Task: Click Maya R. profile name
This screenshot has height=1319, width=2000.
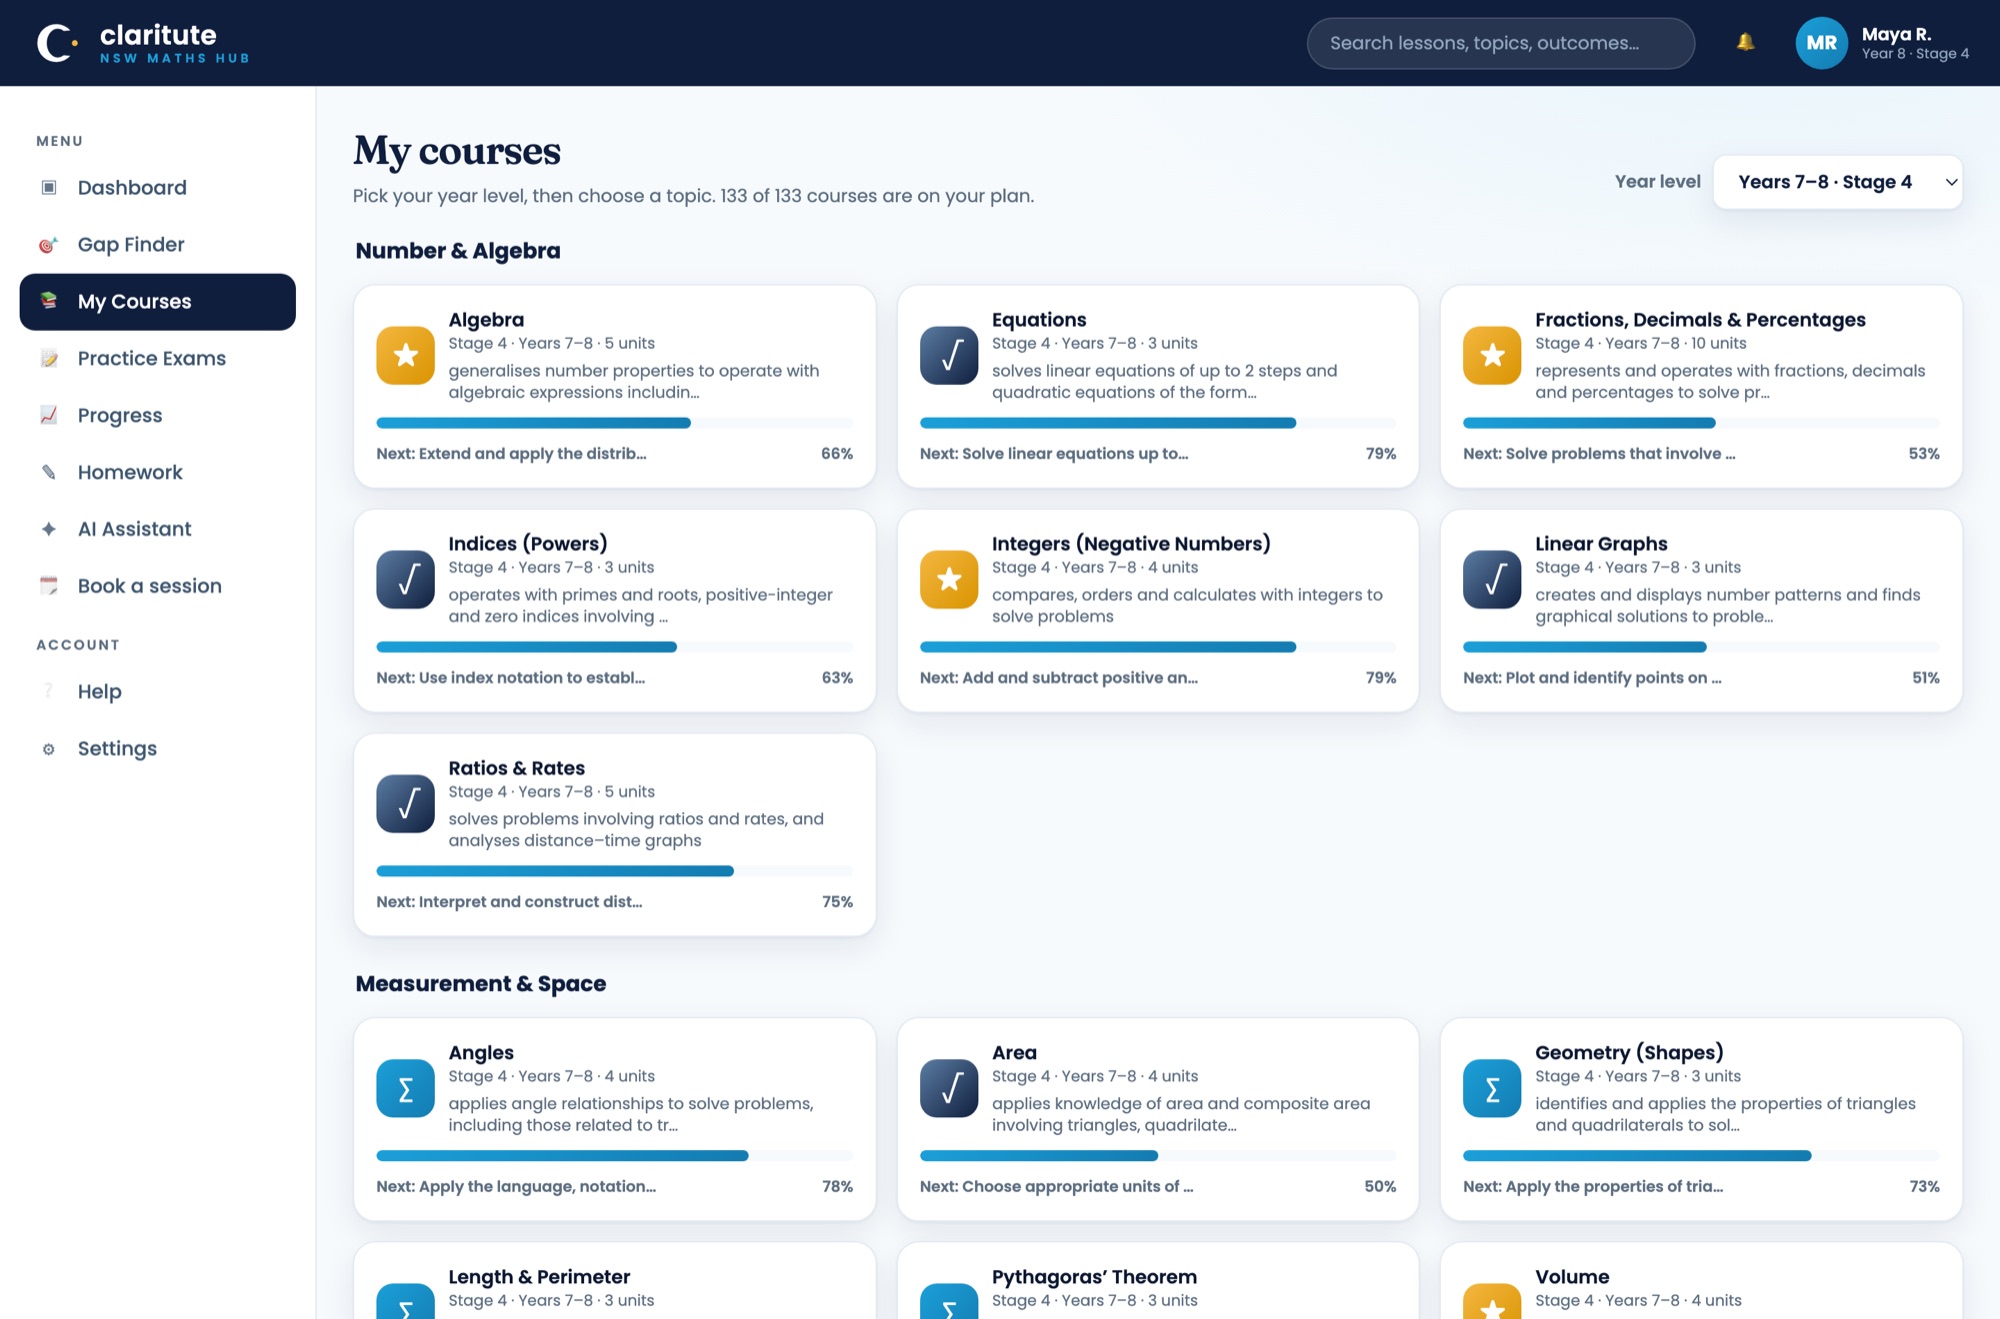Action: point(1896,34)
